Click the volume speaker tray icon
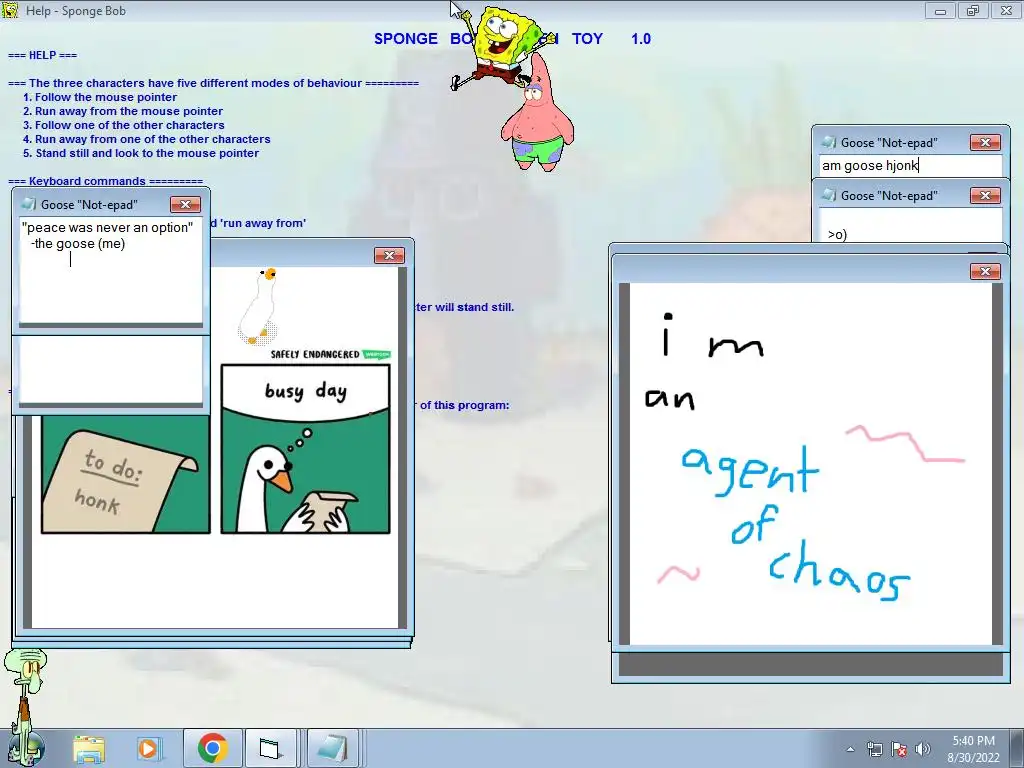 click(923, 749)
